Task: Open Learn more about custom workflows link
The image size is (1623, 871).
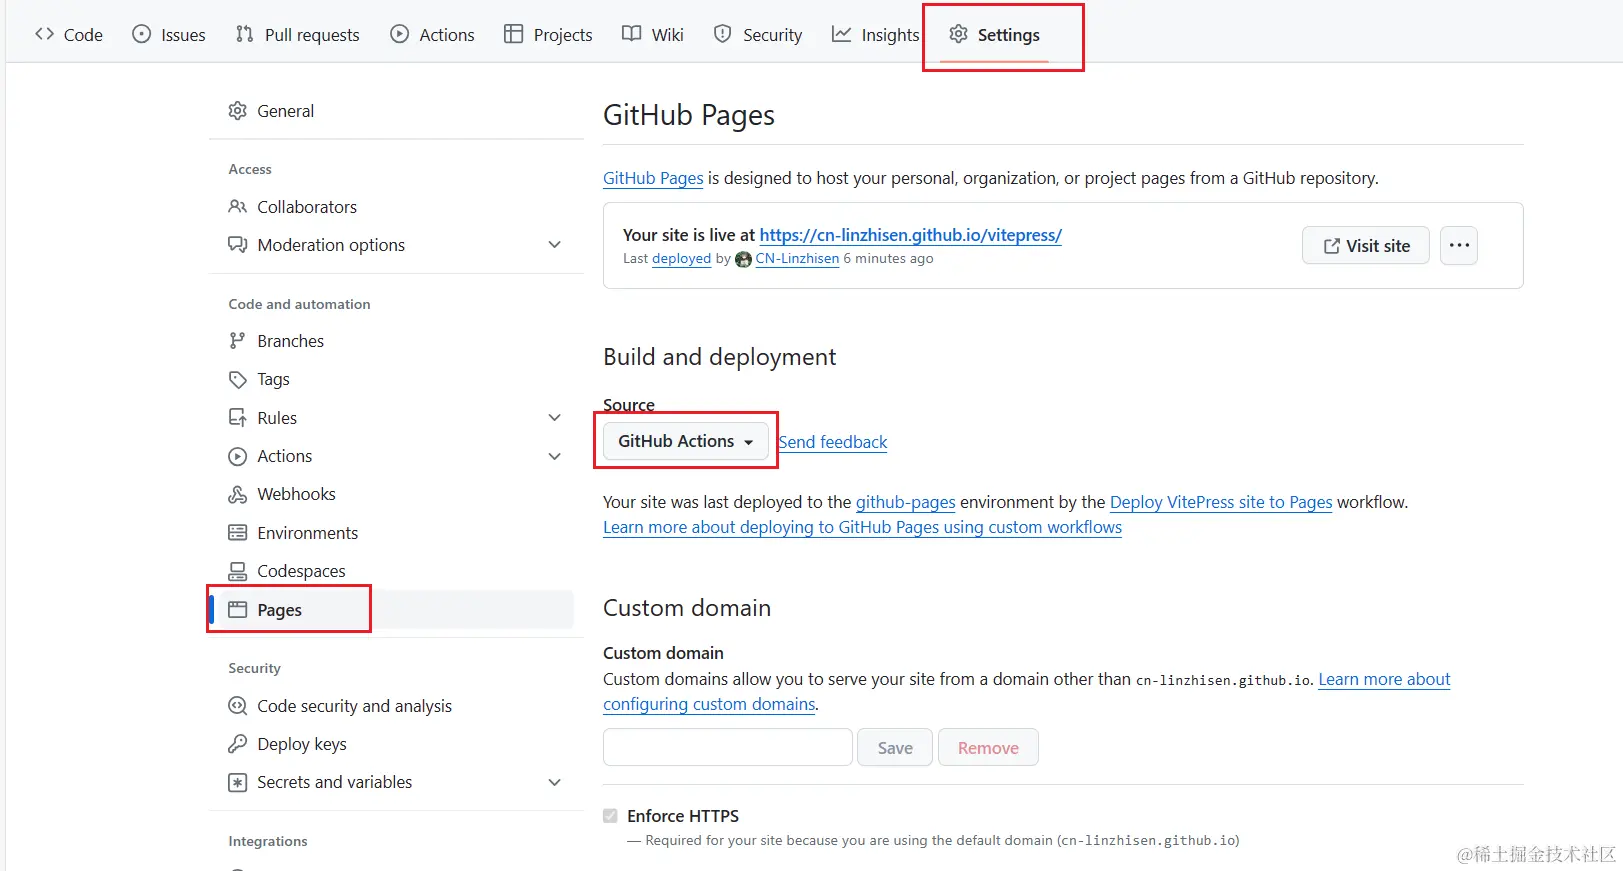Action: click(x=862, y=527)
